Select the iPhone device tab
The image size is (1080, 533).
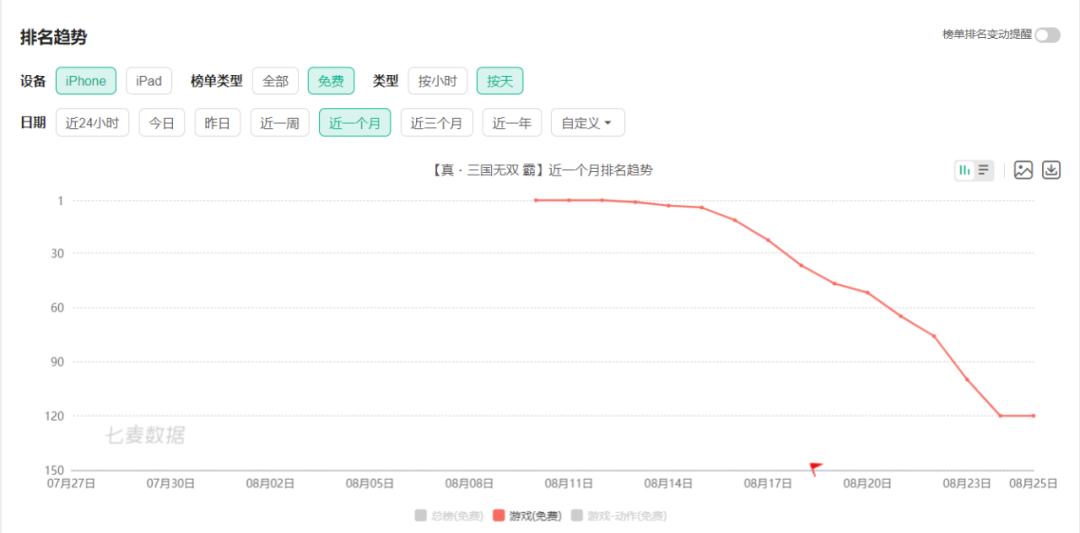[x=86, y=81]
